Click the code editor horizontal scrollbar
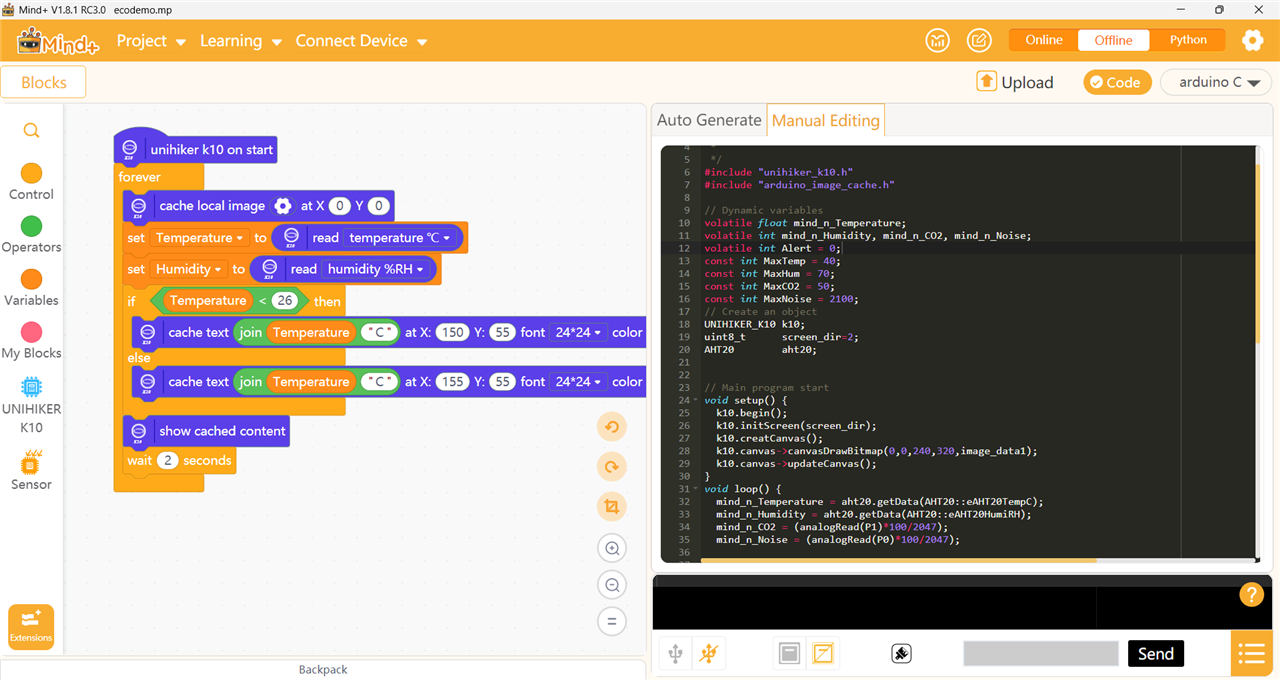This screenshot has height=680, width=1280. pos(898,560)
